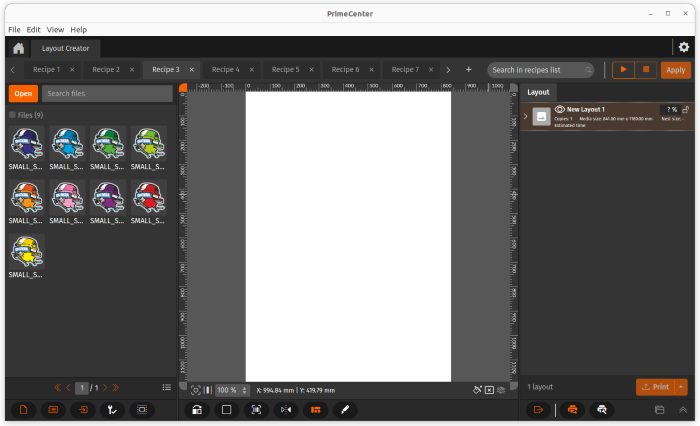This screenshot has width=700, height=426.
Task: Select the pencil edit tool
Action: tap(345, 410)
